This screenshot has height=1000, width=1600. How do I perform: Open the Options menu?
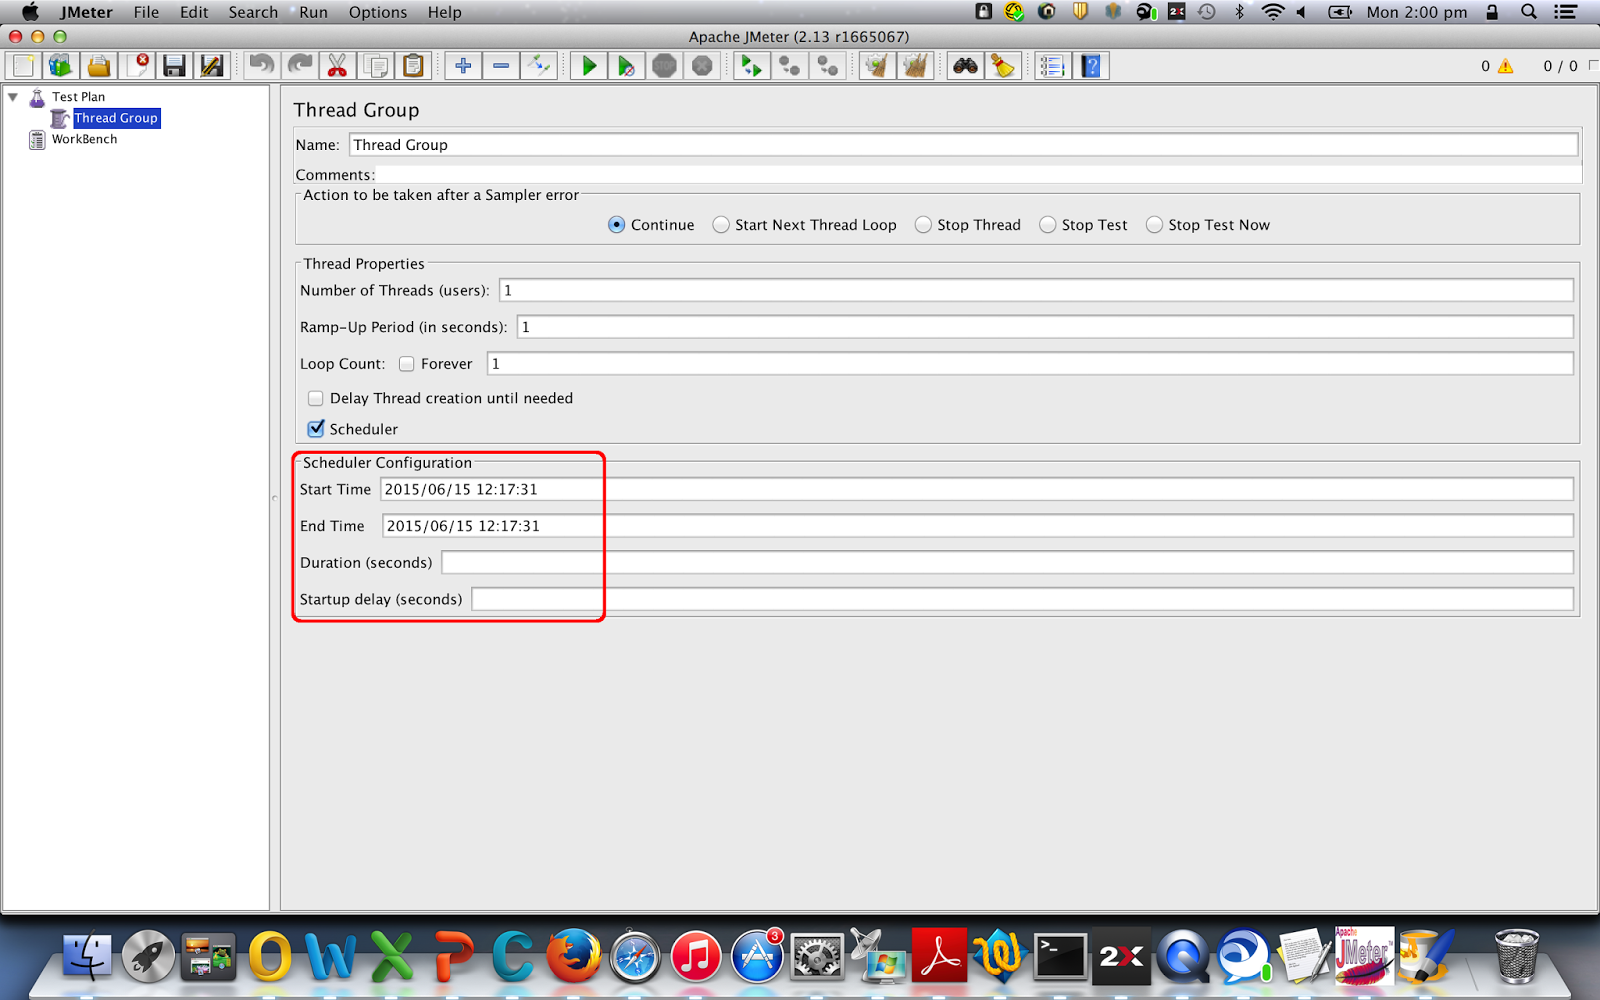coord(377,12)
